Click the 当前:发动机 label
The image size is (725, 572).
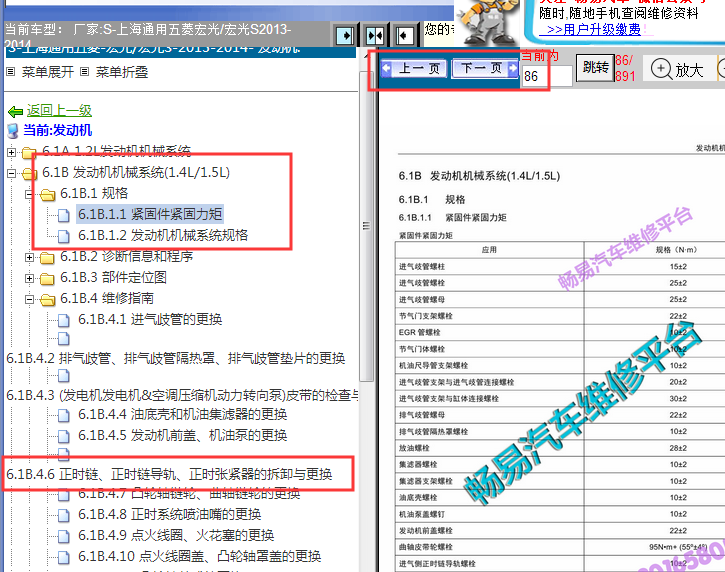[58, 130]
